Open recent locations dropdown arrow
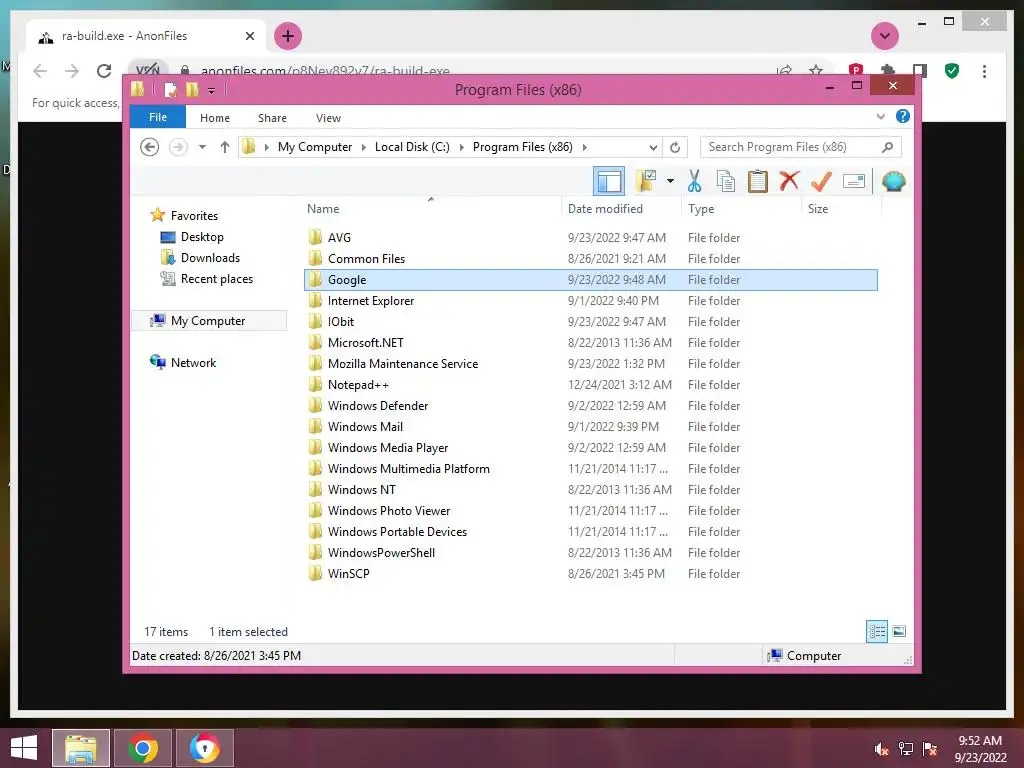The height and width of the screenshot is (768, 1024). coord(202,147)
